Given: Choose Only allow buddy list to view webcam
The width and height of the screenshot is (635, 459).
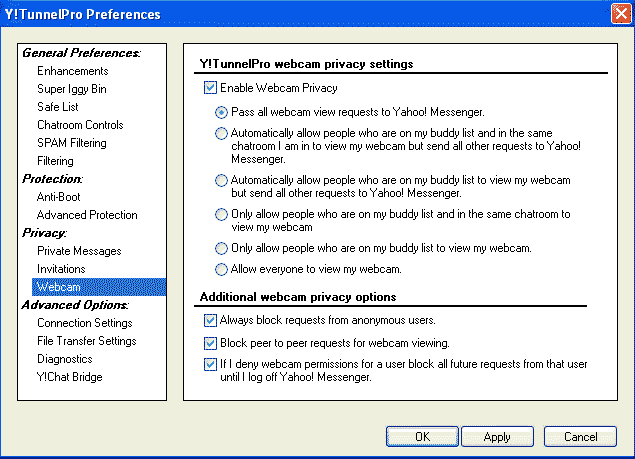Looking at the screenshot, I should pos(221,248).
